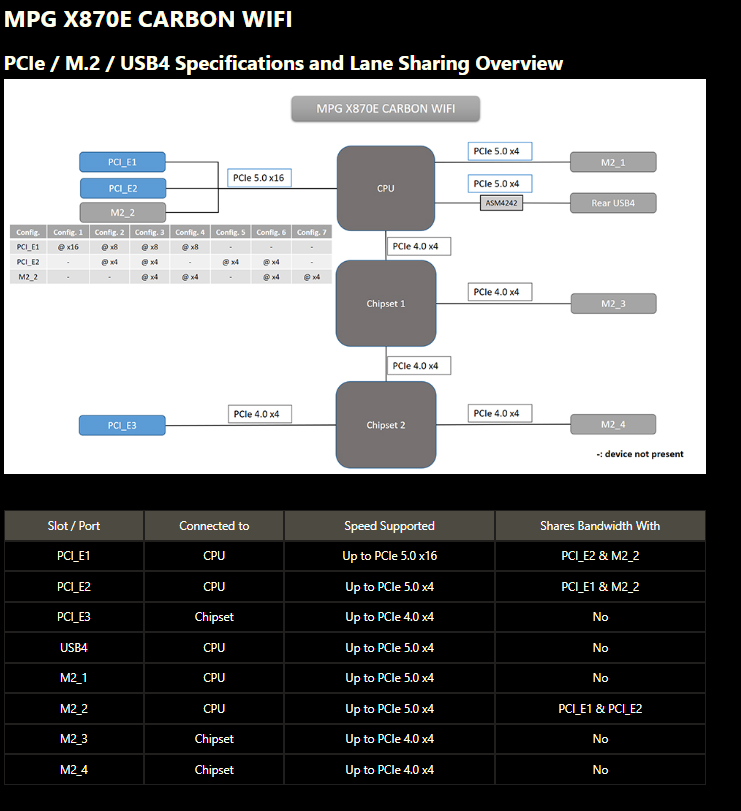Click the Slot / Port column header

pos(74,526)
